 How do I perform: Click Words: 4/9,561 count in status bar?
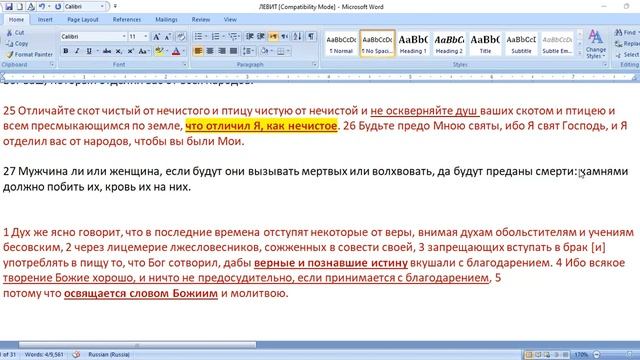[x=44, y=354]
